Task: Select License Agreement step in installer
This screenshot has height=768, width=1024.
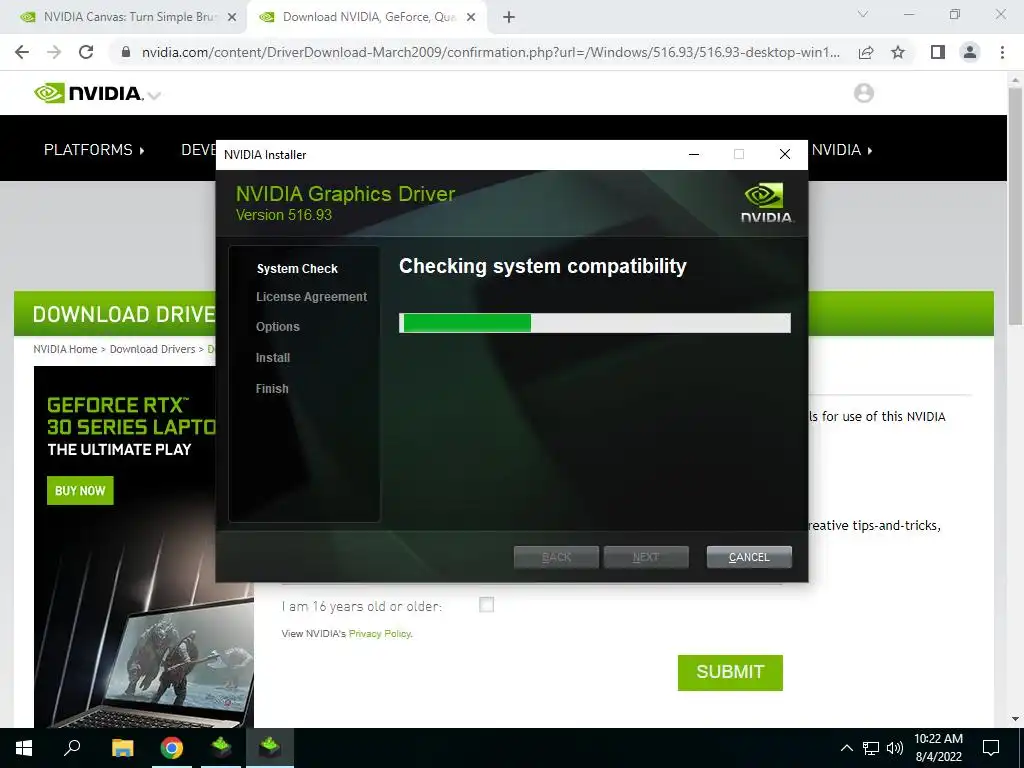Action: [x=312, y=296]
